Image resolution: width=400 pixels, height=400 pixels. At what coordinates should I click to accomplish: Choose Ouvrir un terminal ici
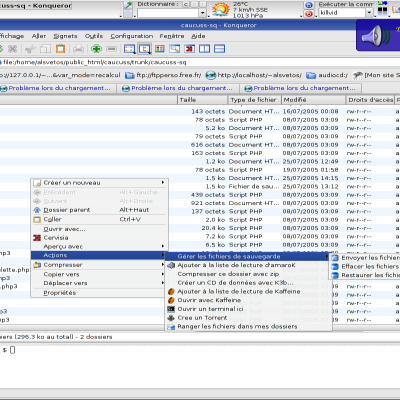[249, 309]
